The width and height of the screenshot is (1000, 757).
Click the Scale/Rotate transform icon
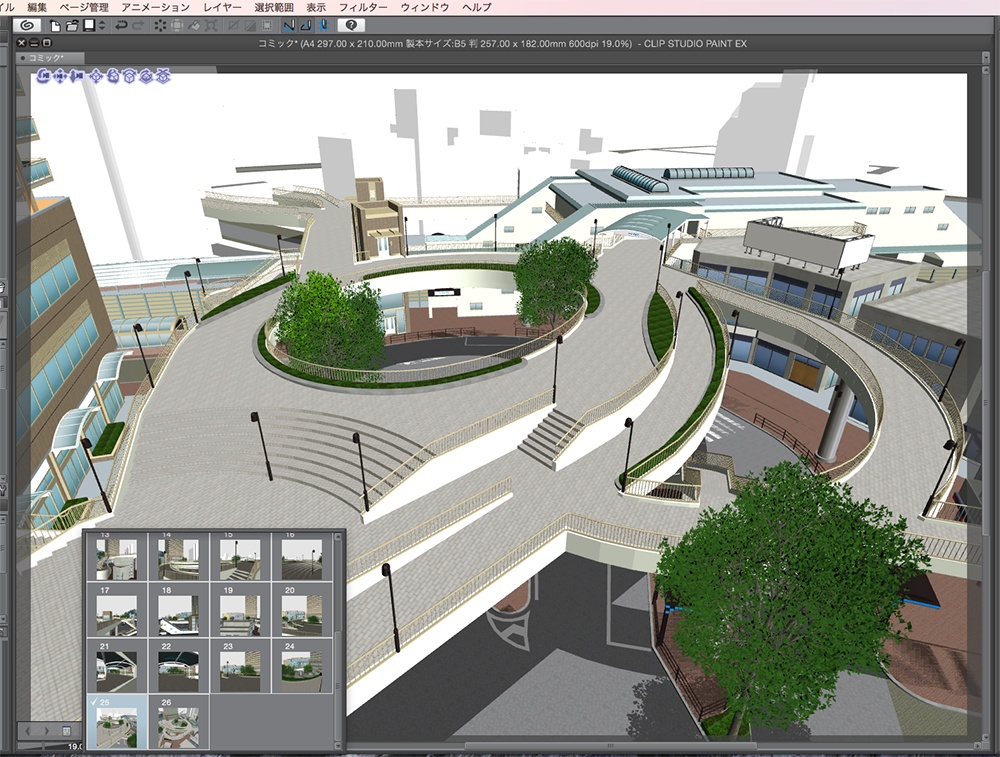click(x=211, y=26)
